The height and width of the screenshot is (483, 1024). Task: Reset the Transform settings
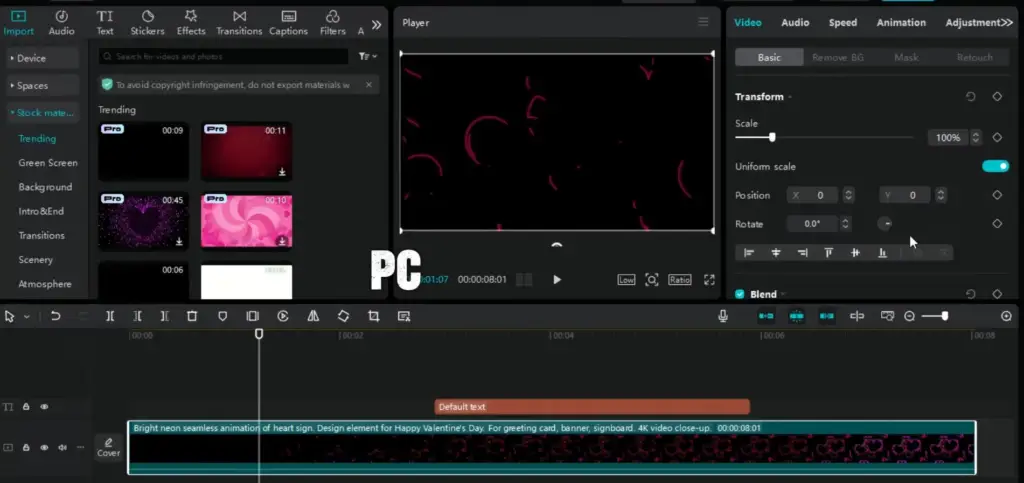pos(970,97)
